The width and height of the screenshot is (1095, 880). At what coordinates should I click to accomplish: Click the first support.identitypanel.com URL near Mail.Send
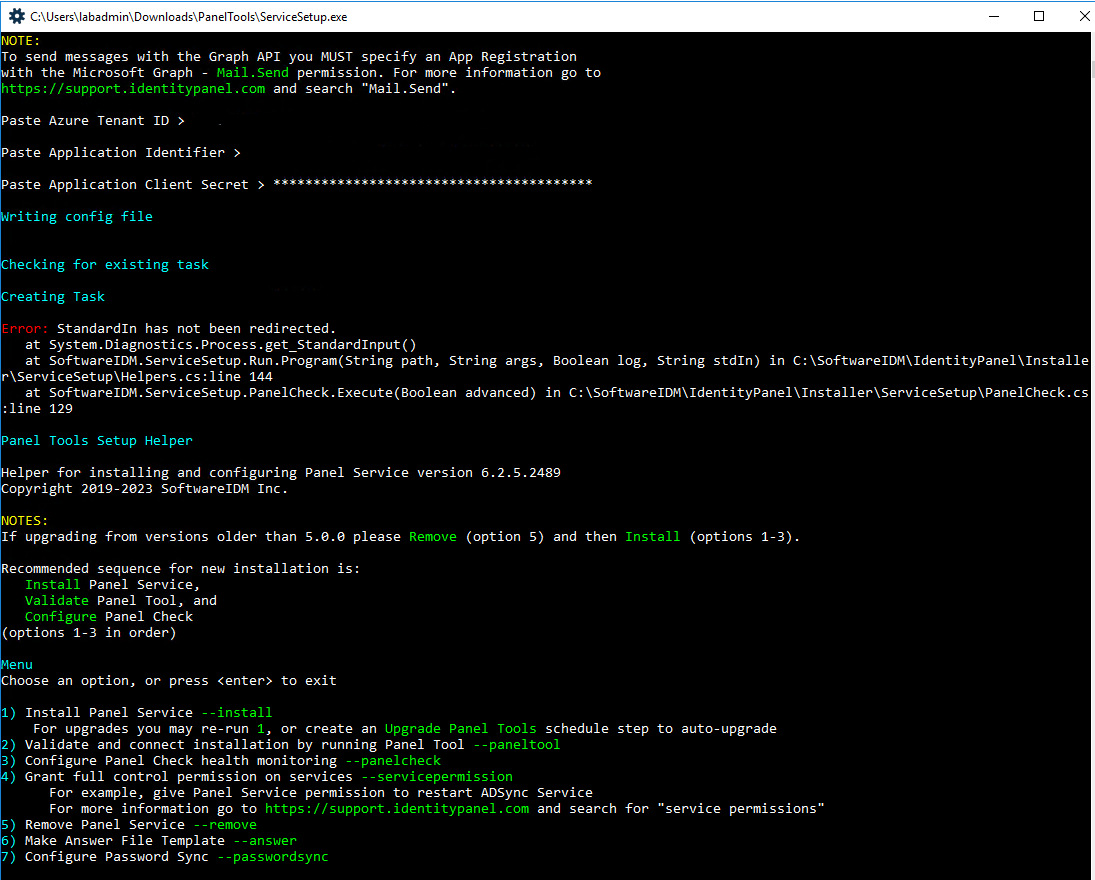133,89
